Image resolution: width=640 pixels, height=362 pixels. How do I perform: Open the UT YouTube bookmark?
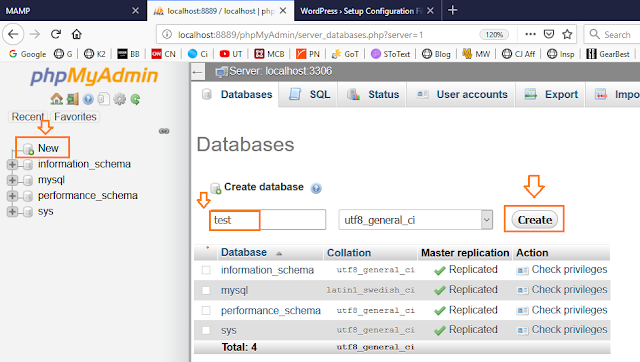[231, 54]
